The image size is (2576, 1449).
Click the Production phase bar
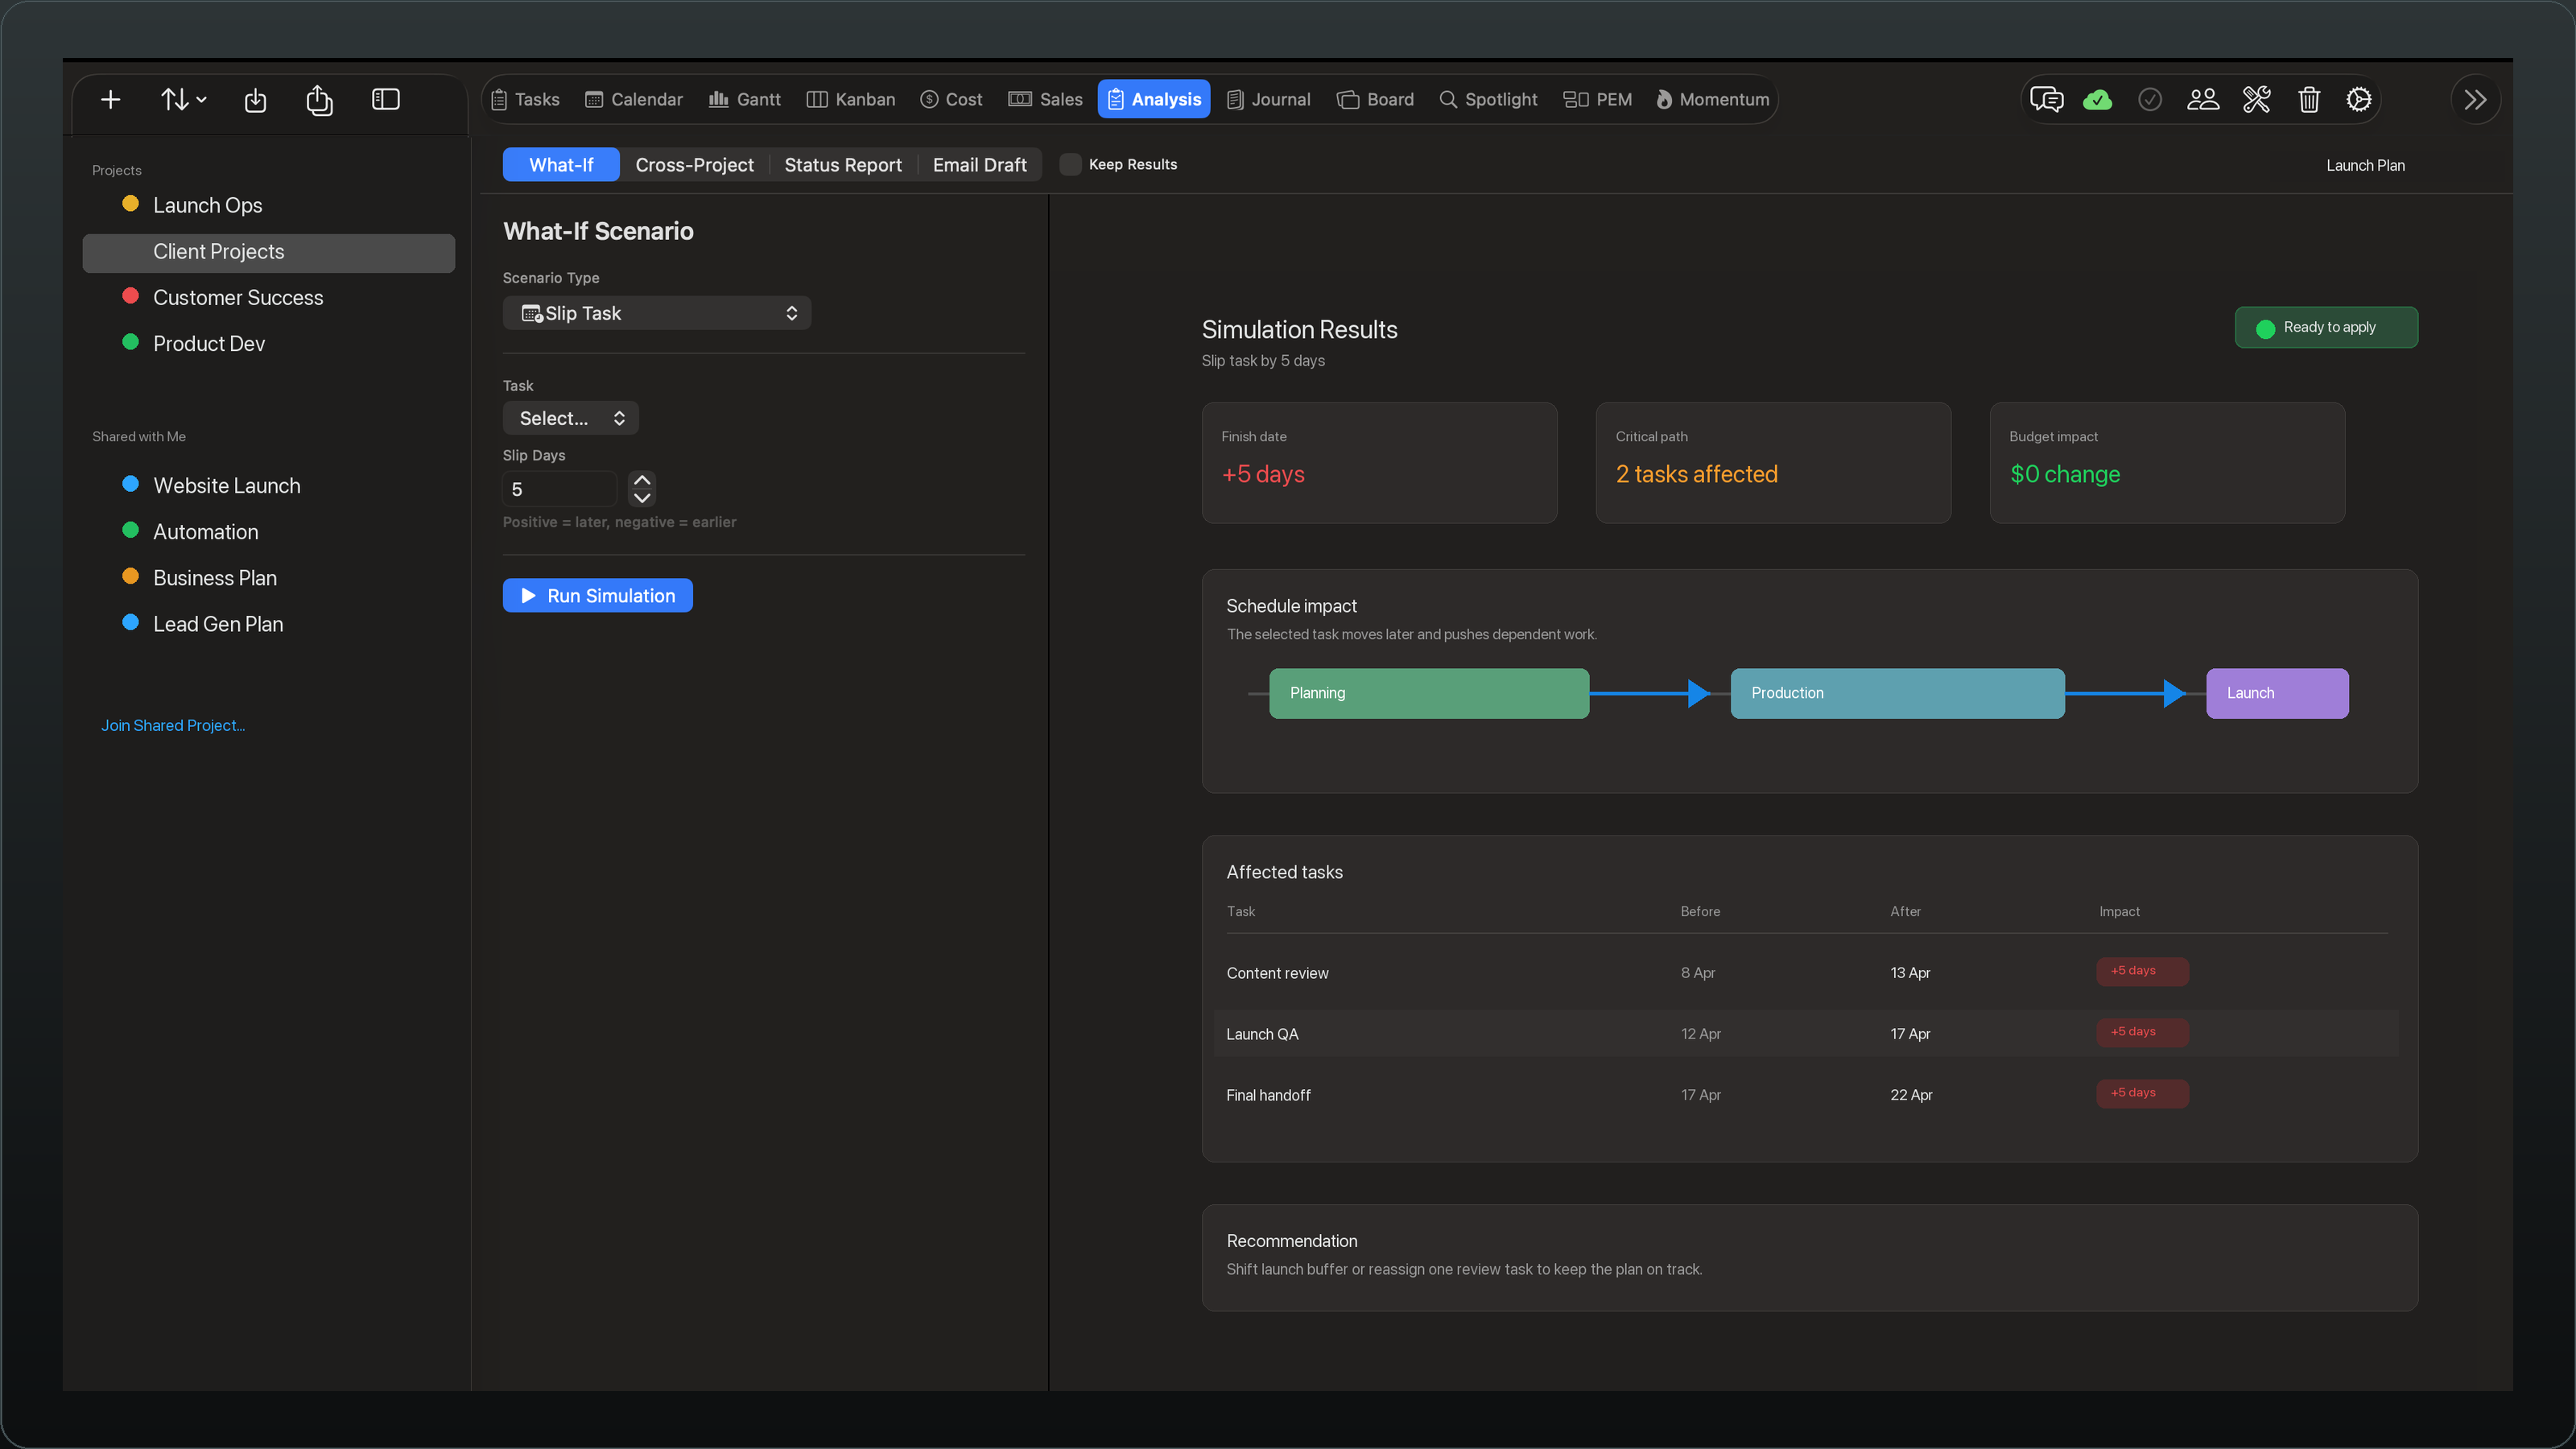tap(1897, 693)
